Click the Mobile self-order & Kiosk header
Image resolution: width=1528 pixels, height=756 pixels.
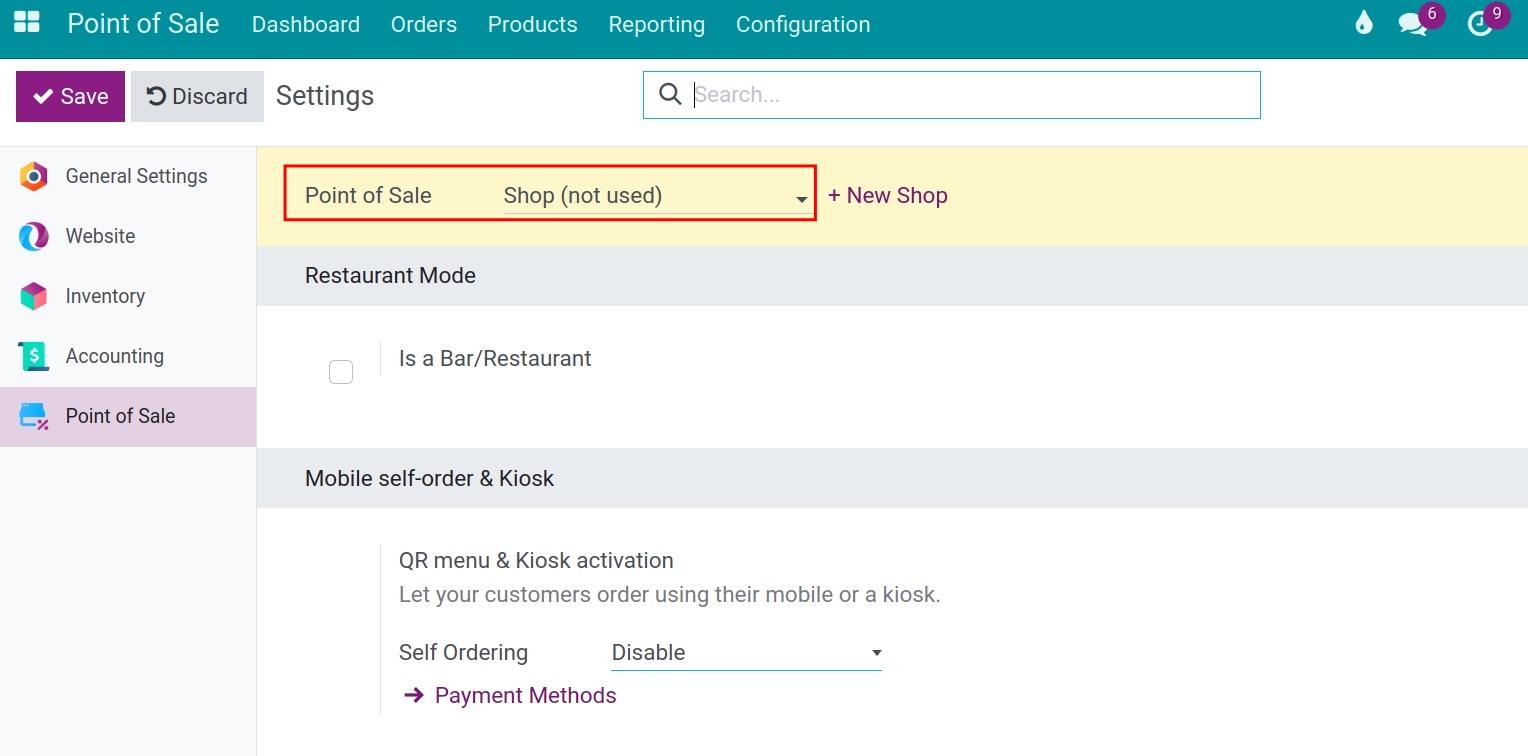(x=429, y=478)
